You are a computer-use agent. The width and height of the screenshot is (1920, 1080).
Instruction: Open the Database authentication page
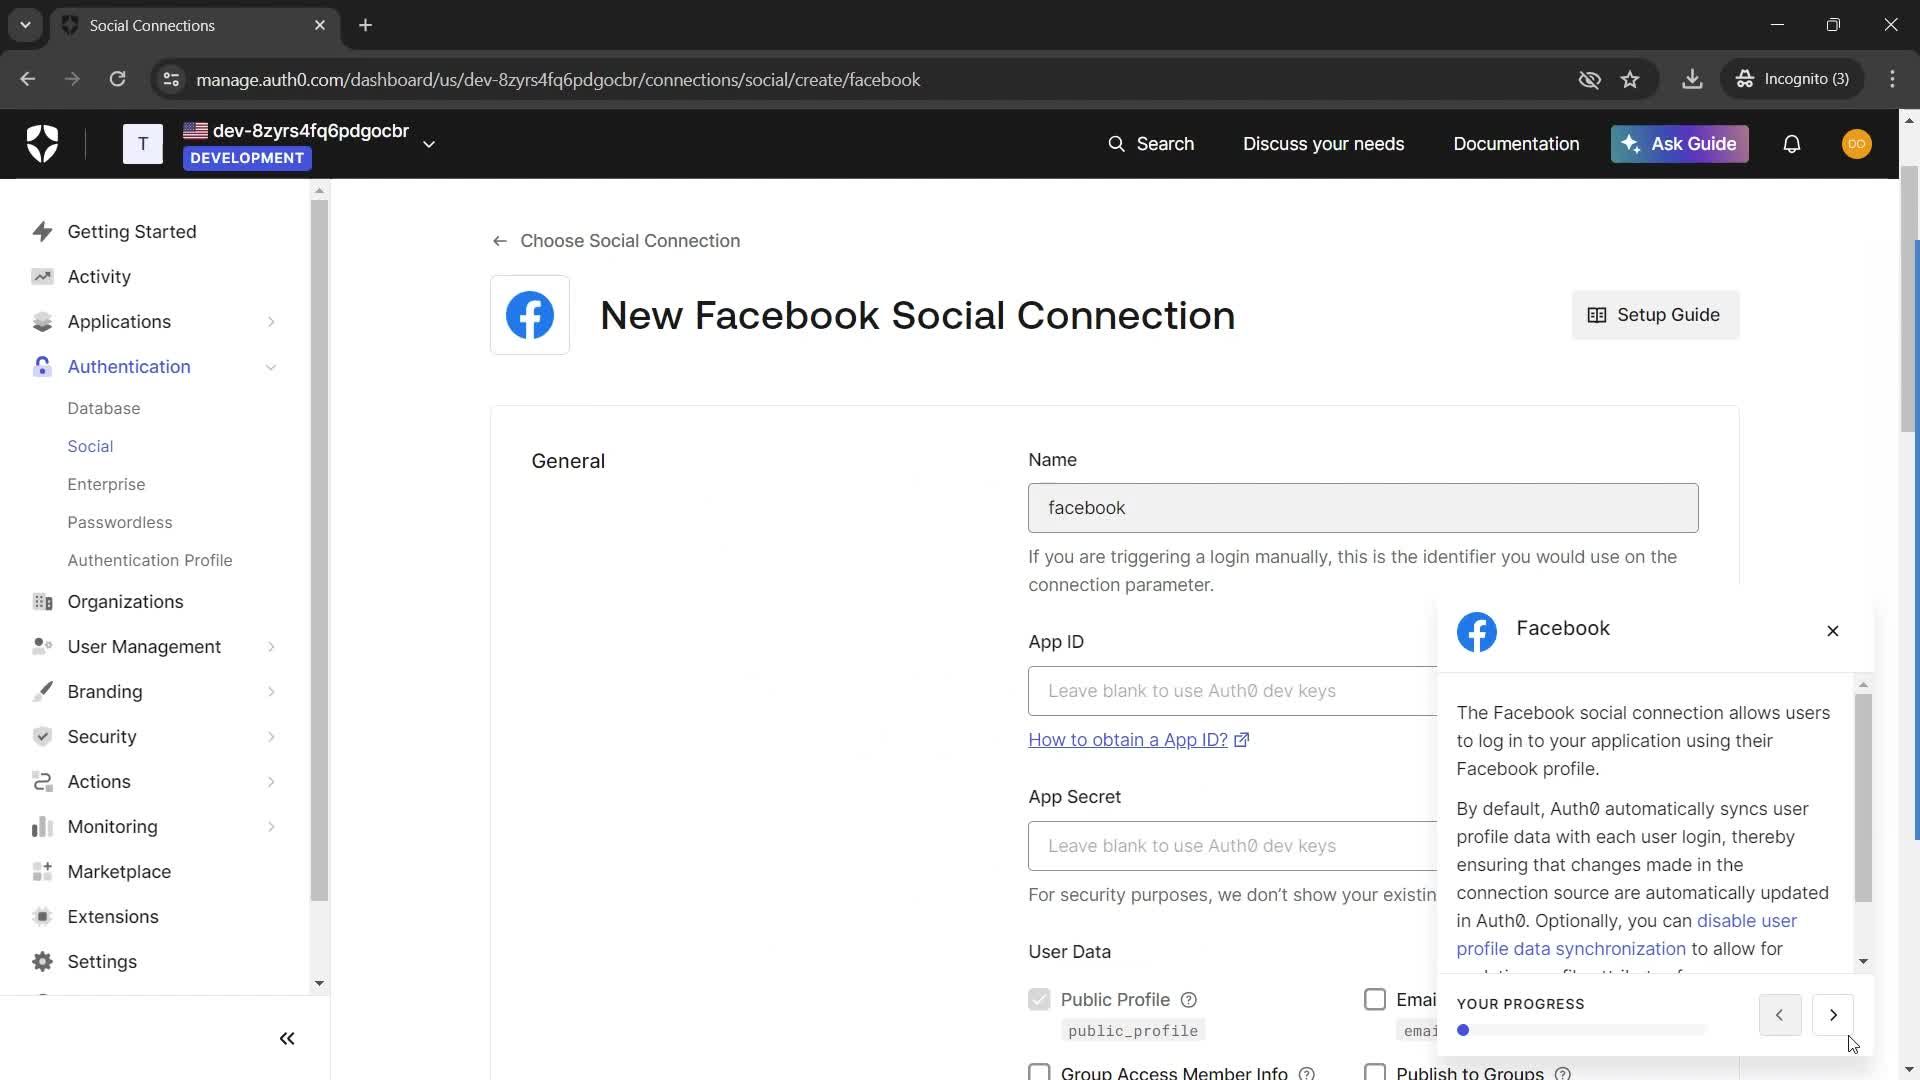tap(104, 409)
